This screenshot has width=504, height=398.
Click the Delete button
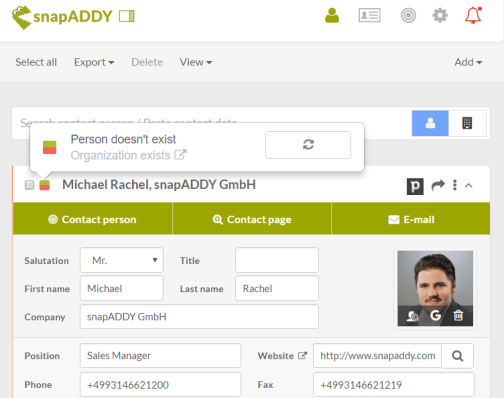pyautogui.click(x=147, y=62)
